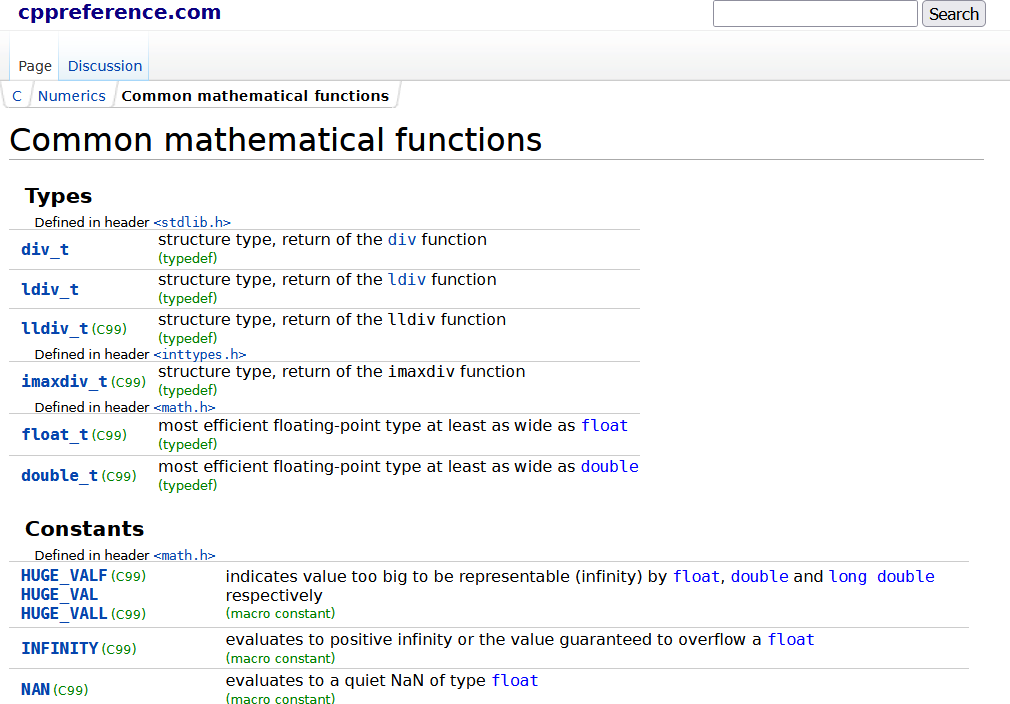Go to C breadcrumb link
Screen dimensions: 1010x704
click(x=17, y=96)
